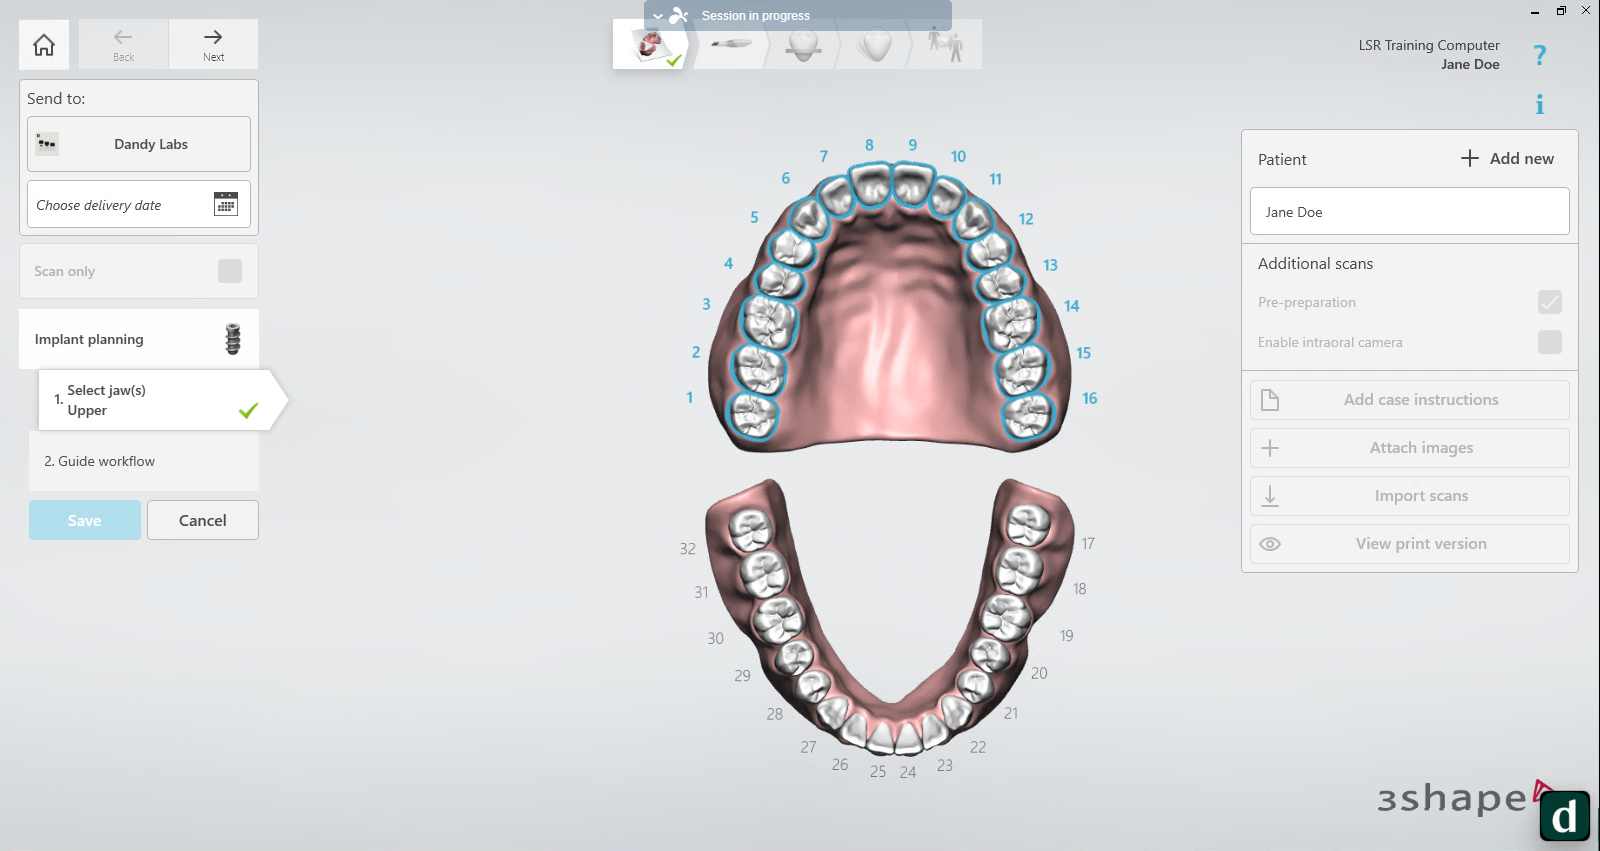Open the send-to-lab workflow step
Viewport: 1600px width, 851px height.
(x=945, y=45)
